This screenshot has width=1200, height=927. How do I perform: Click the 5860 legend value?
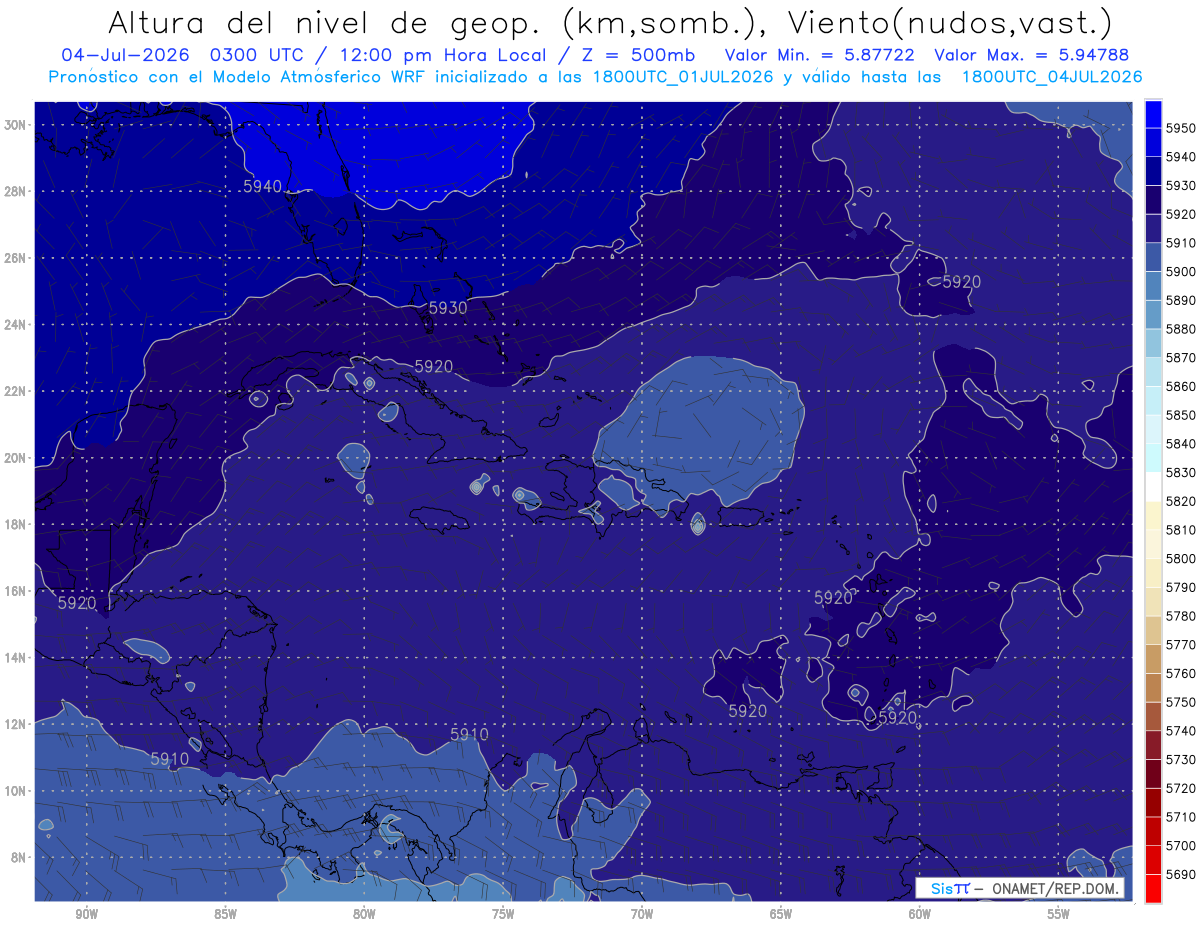[1181, 386]
